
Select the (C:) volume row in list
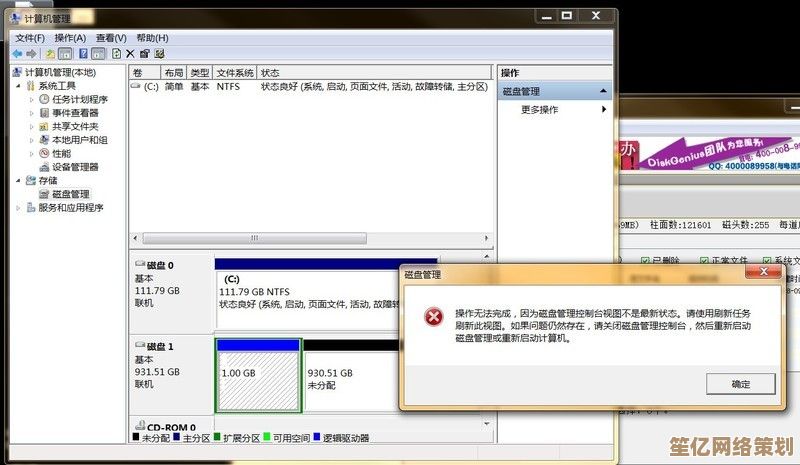click(310, 87)
